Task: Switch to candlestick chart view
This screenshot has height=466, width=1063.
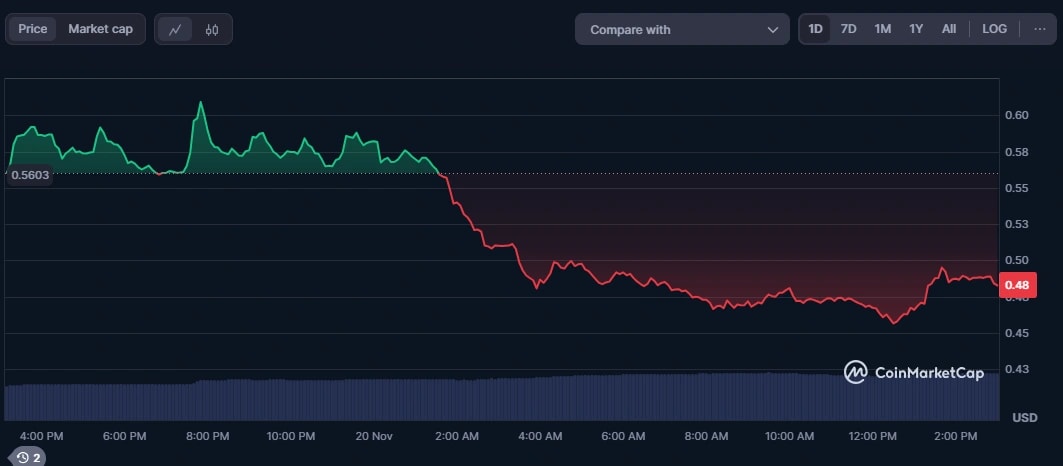Action: (x=211, y=29)
